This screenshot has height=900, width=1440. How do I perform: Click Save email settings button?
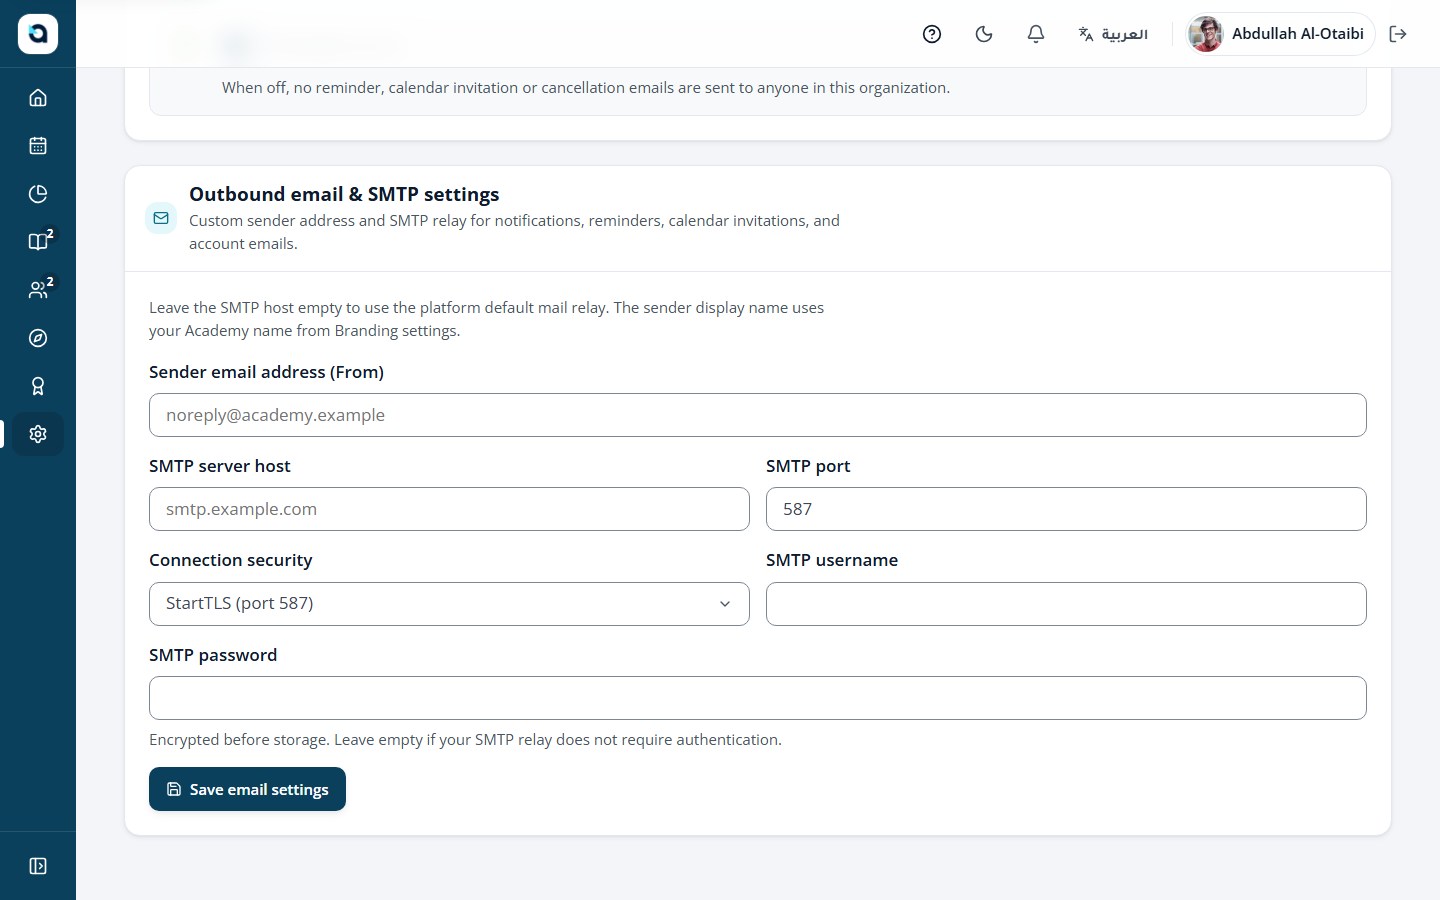coord(247,789)
